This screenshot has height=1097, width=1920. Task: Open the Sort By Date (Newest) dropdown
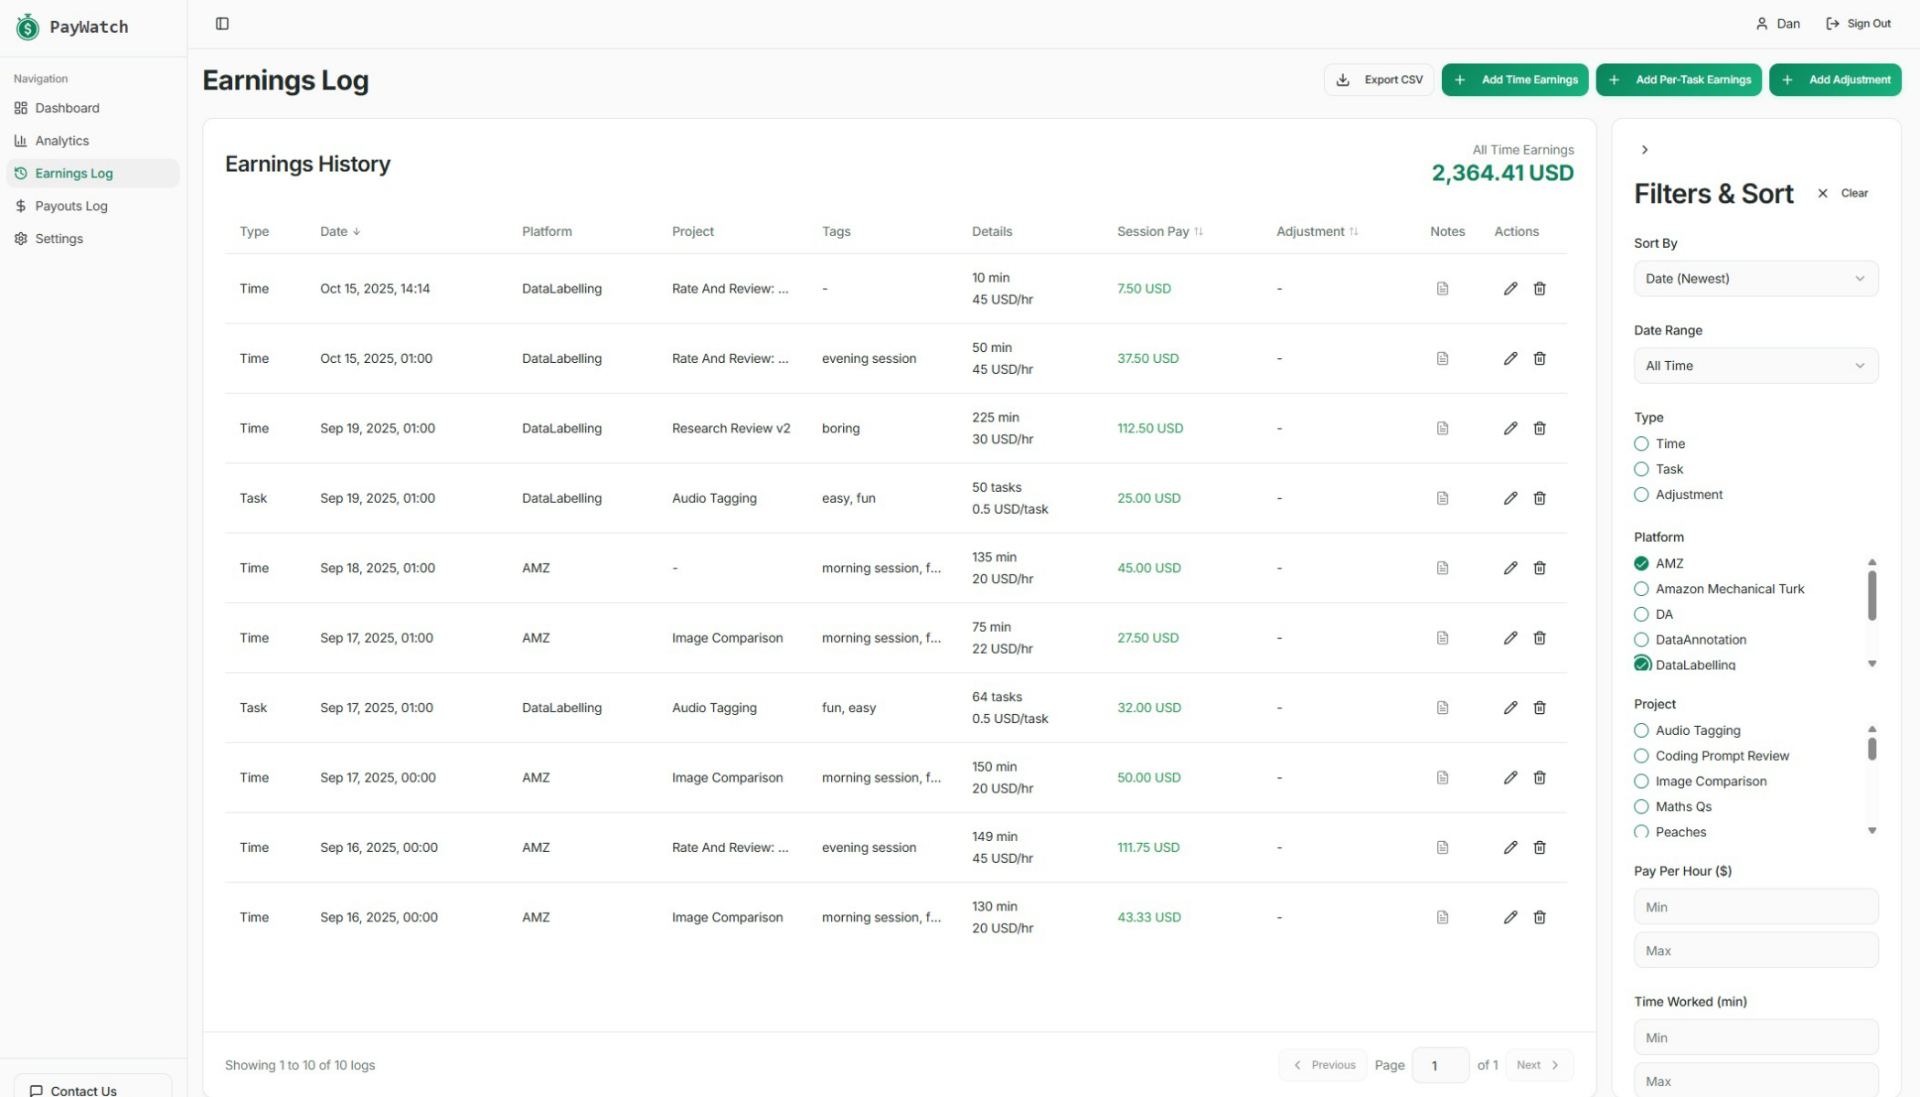point(1755,279)
